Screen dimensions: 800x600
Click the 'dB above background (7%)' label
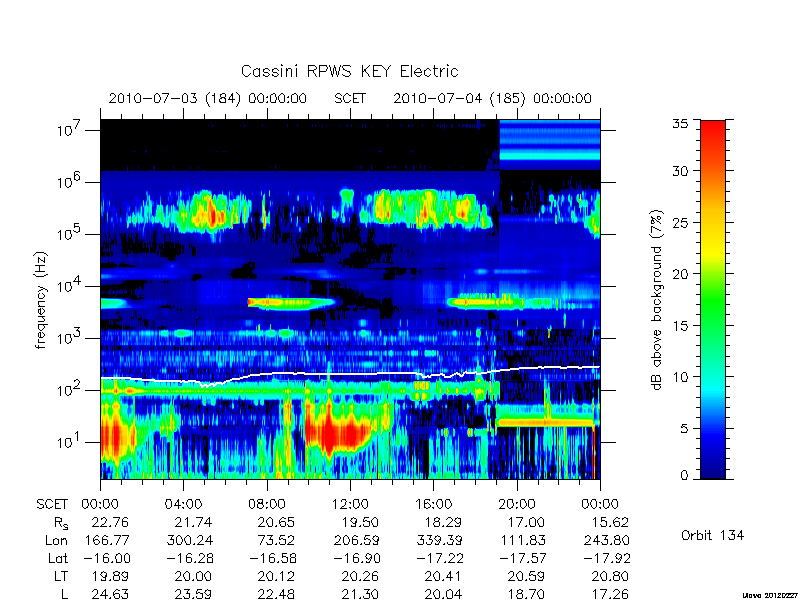657,300
